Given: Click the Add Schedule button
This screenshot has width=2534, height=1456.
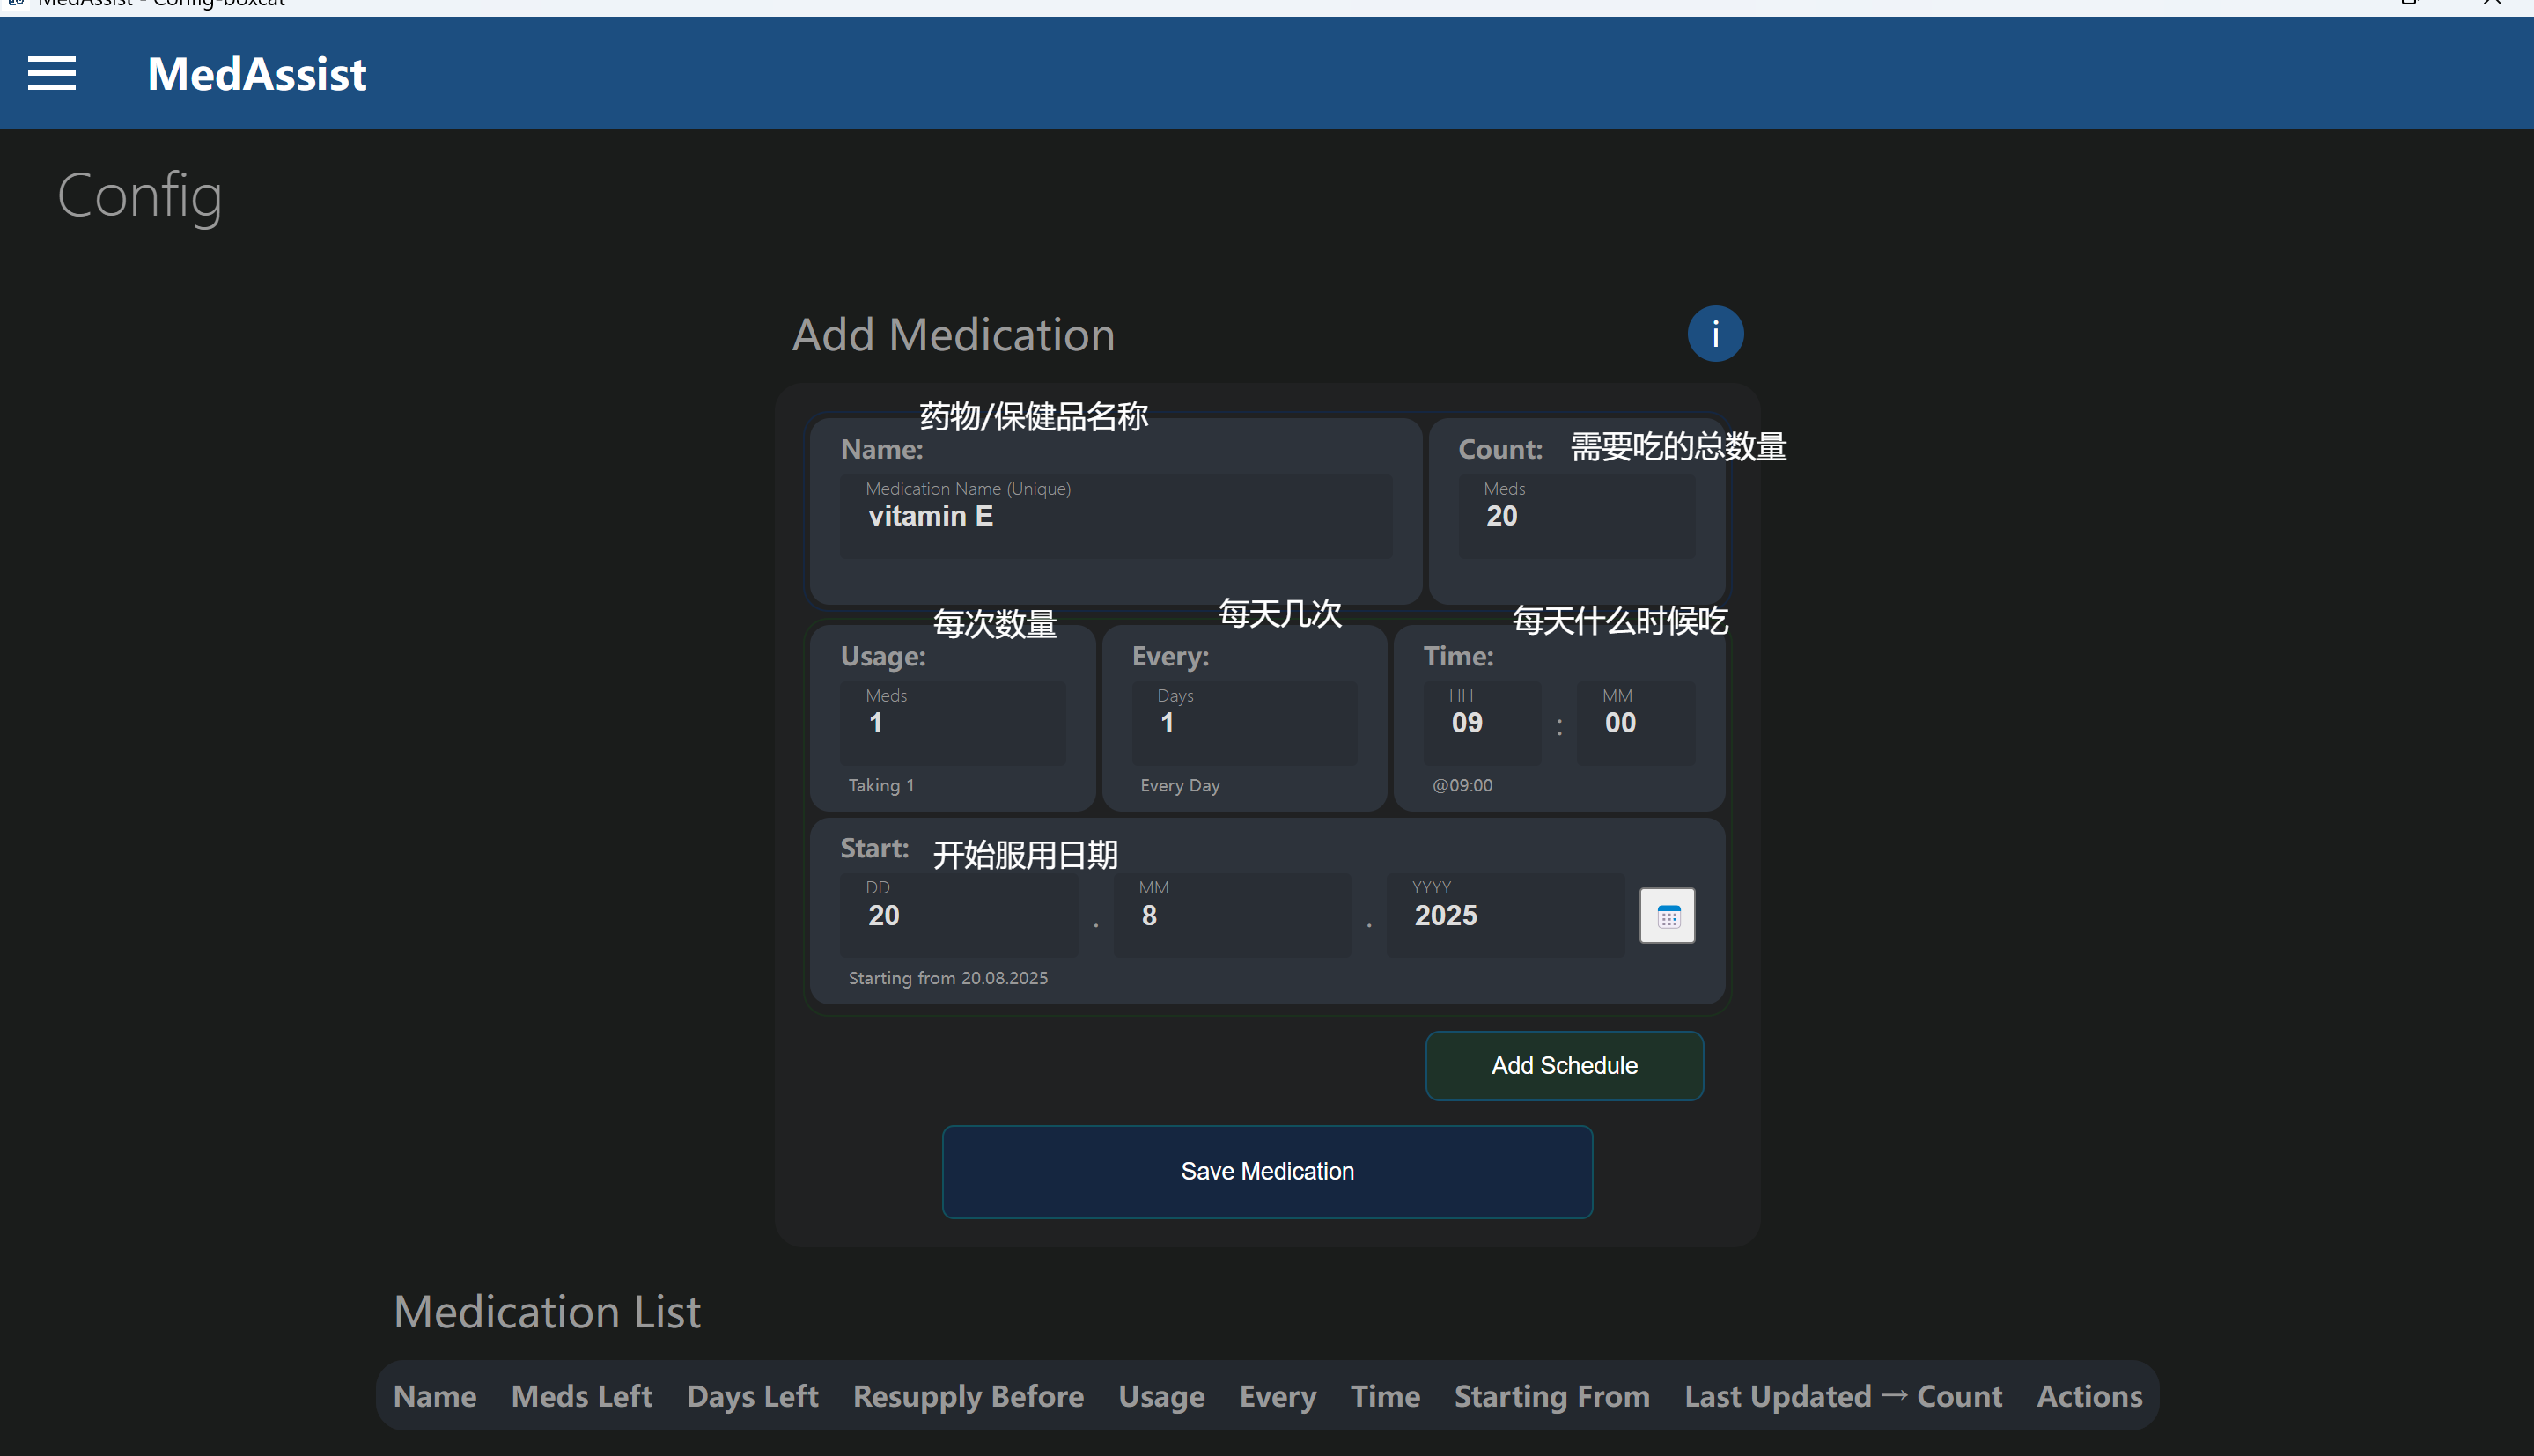Looking at the screenshot, I should click(1564, 1065).
